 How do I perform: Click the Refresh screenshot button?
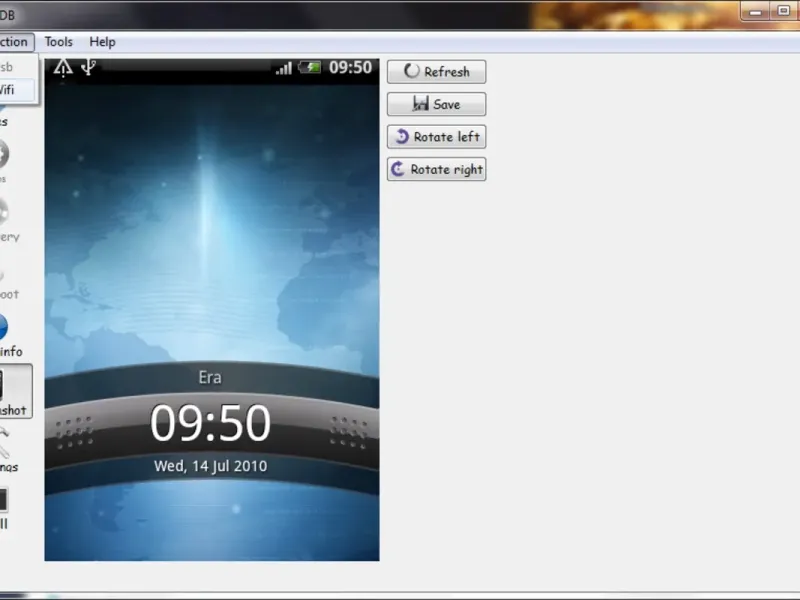[x=436, y=71]
